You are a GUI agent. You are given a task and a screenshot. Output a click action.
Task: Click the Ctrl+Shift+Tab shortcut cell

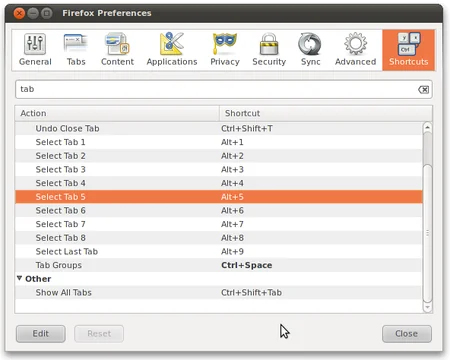coord(251,293)
